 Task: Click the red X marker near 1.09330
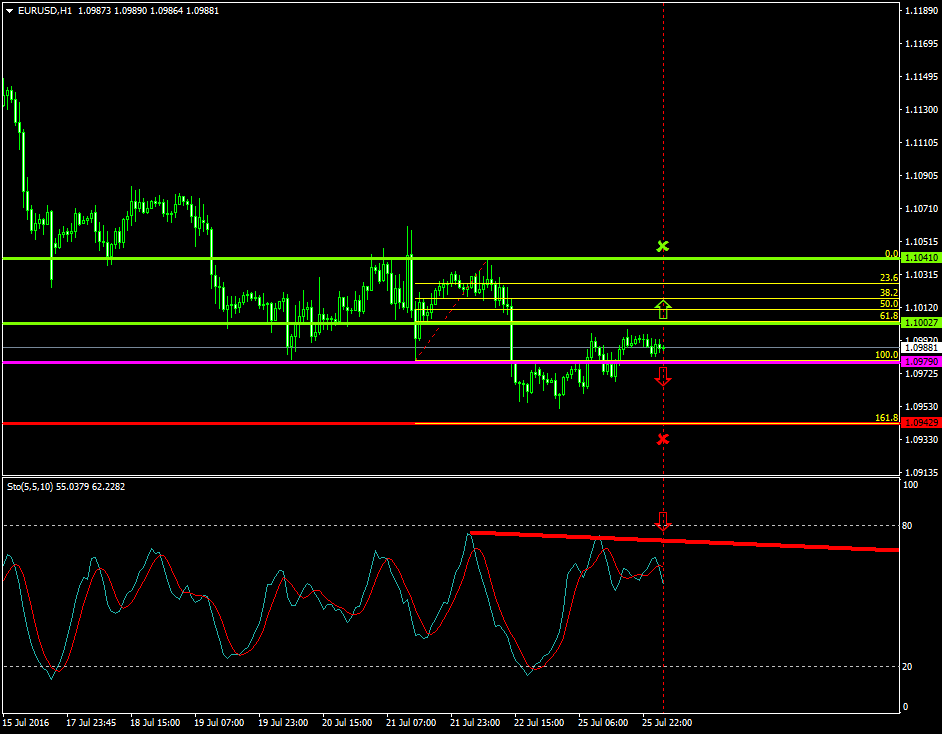click(662, 439)
